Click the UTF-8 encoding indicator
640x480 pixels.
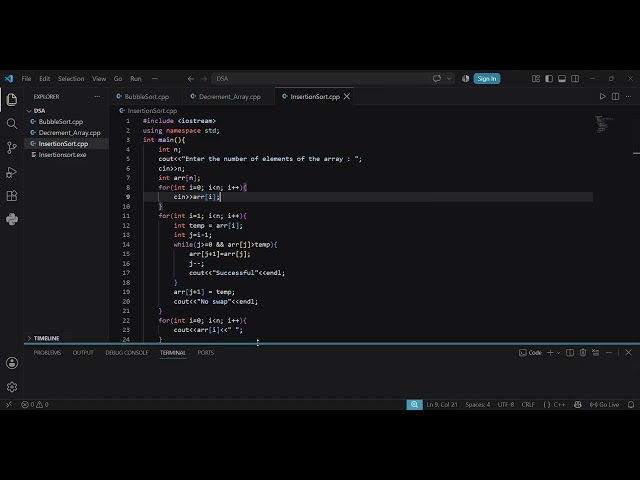pos(506,404)
